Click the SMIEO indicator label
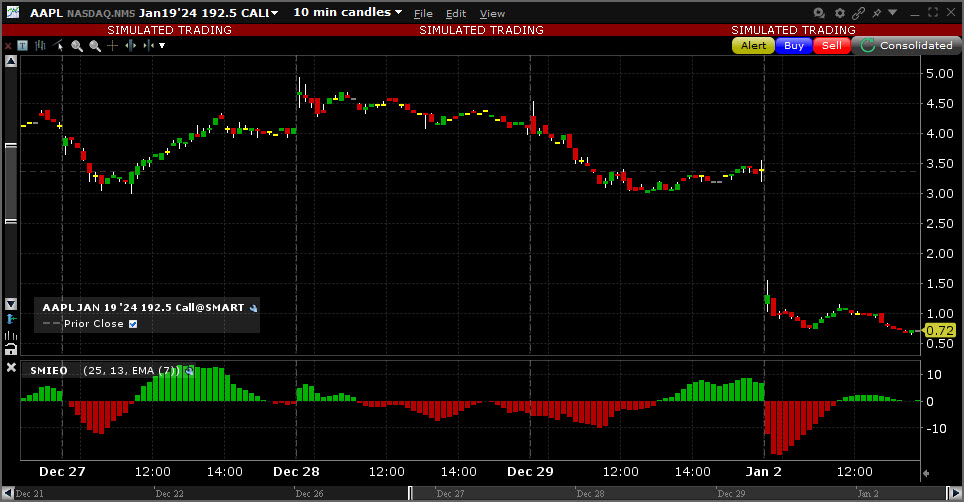Image resolution: width=964 pixels, height=502 pixels. pos(49,371)
